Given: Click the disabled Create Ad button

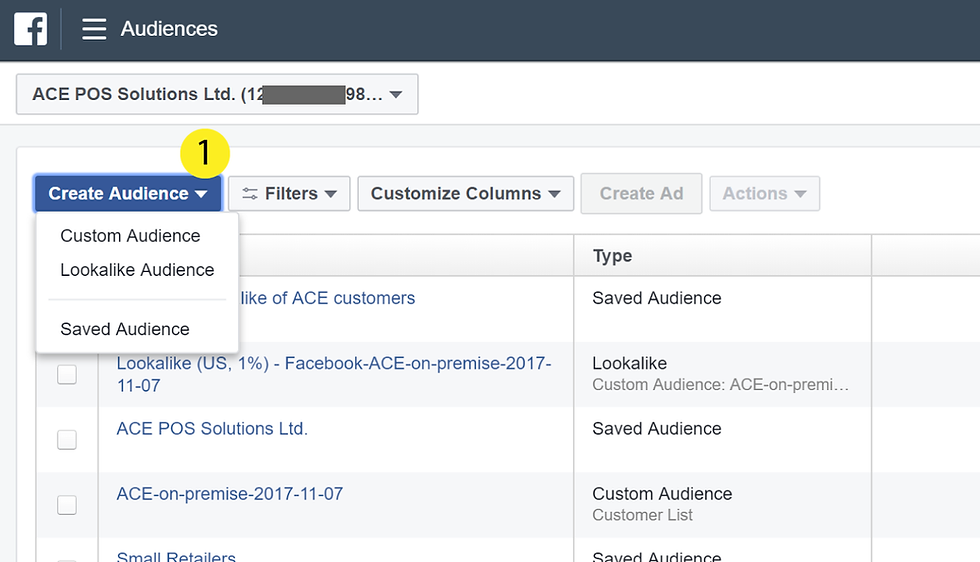Looking at the screenshot, I should (x=641, y=194).
